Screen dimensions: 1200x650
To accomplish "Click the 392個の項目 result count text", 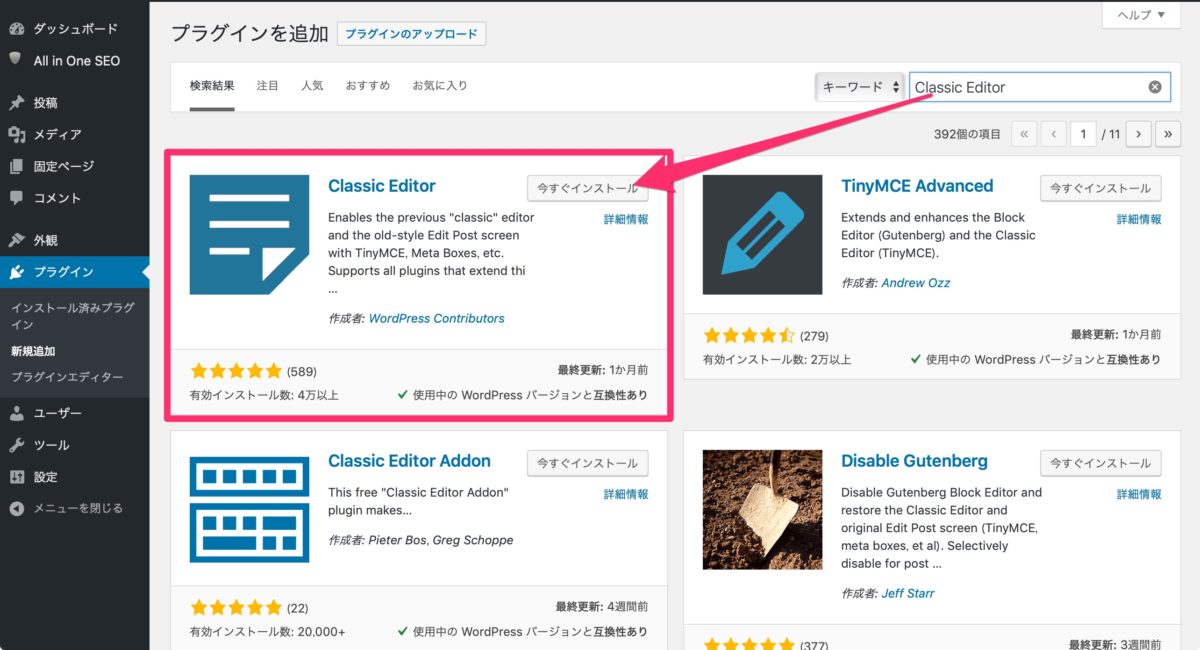I will 967,134.
